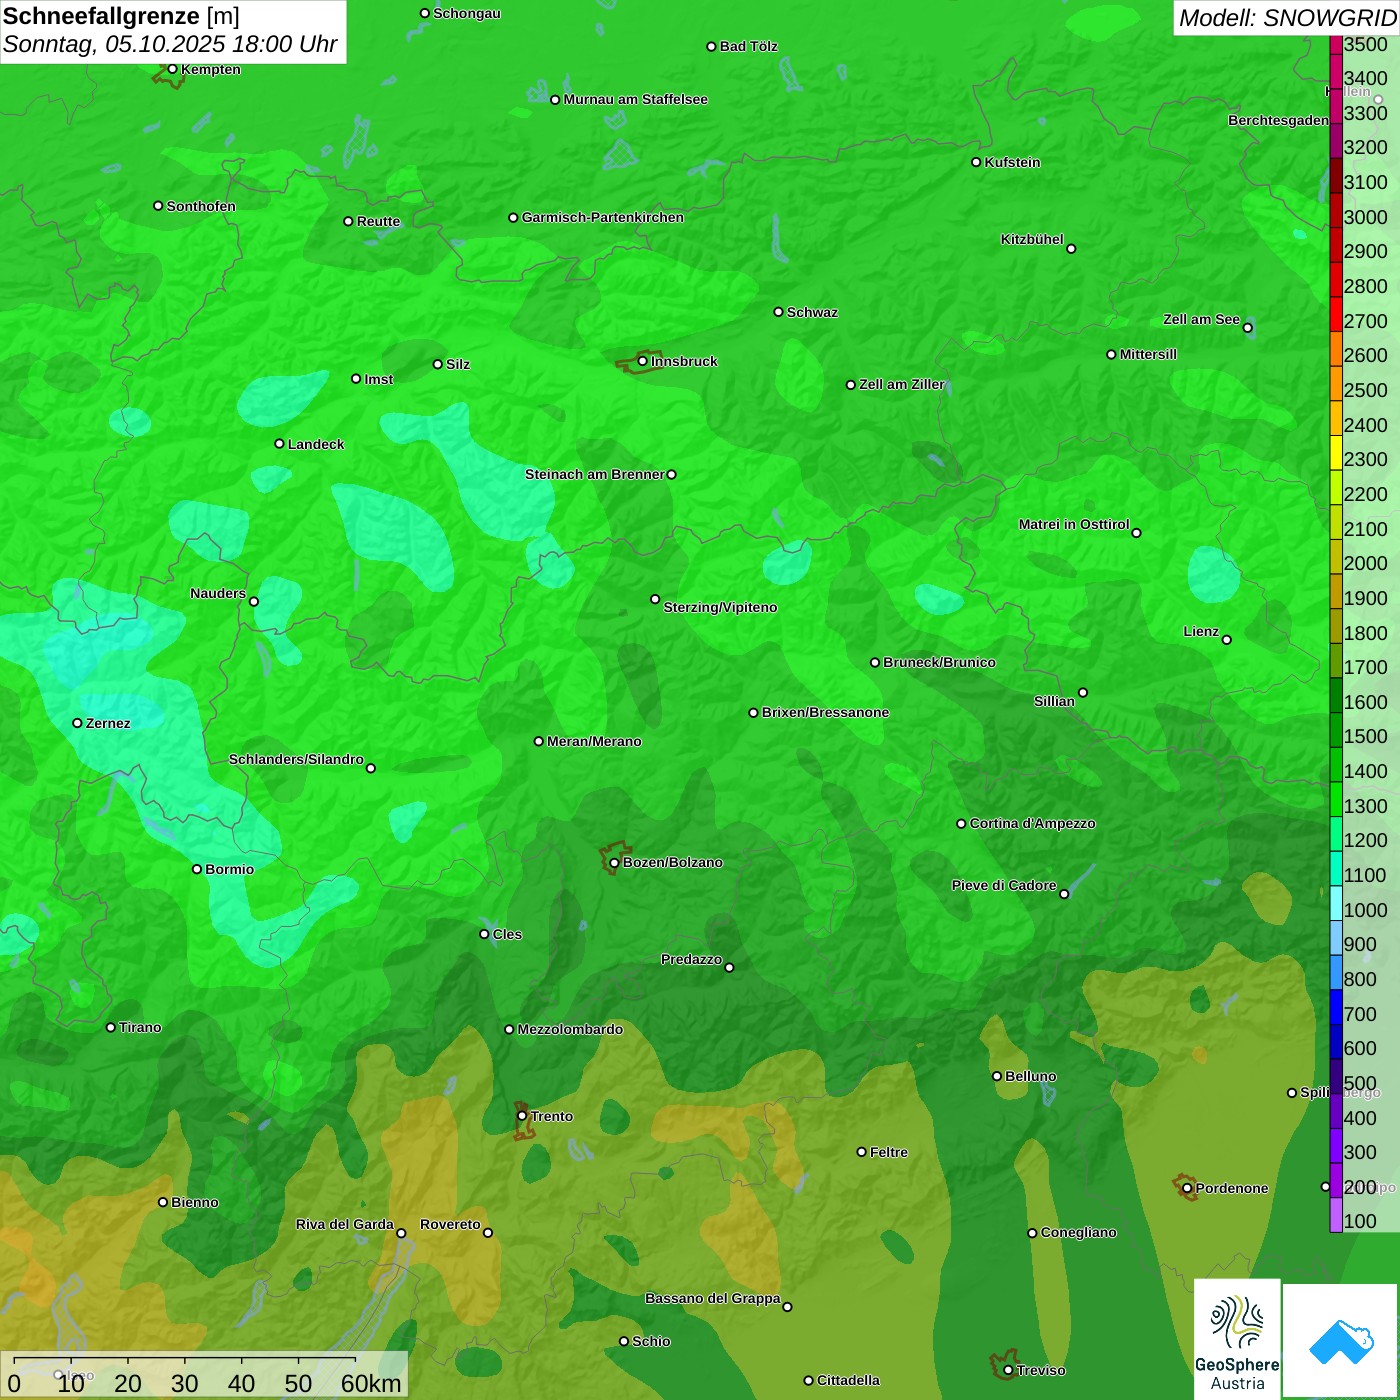Select the Pordenone label
The width and height of the screenshot is (1400, 1400).
click(1232, 1188)
